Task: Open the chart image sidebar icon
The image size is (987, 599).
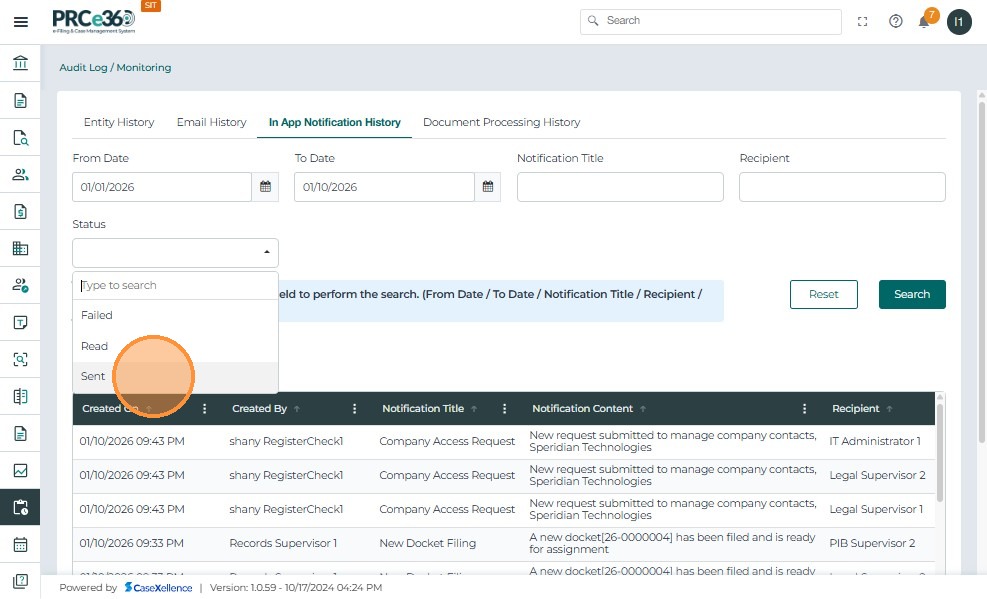Action: coord(20,470)
